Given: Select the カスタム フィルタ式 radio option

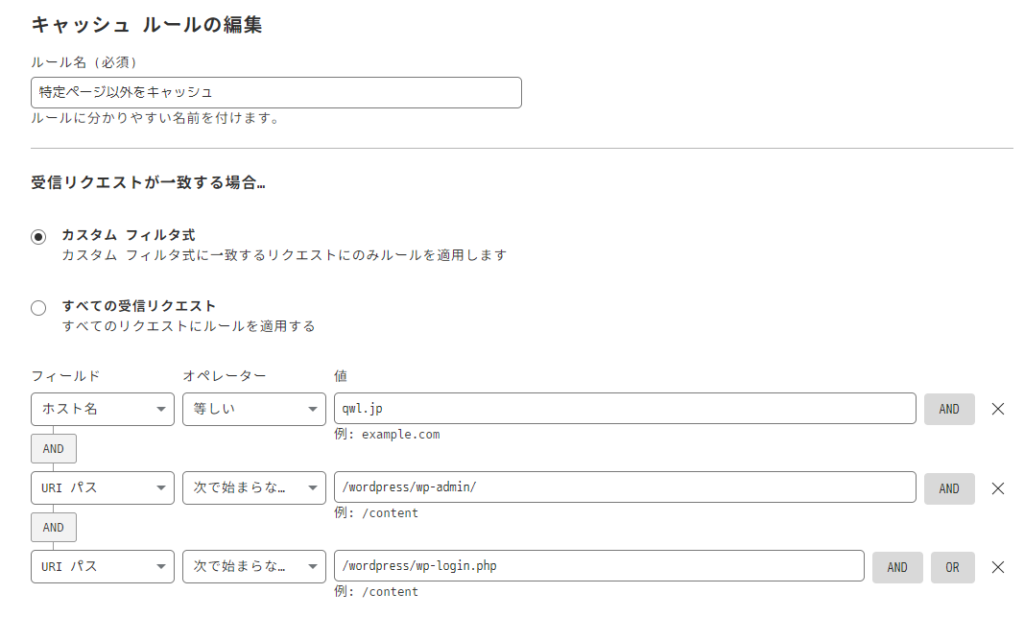Looking at the screenshot, I should tap(39, 237).
